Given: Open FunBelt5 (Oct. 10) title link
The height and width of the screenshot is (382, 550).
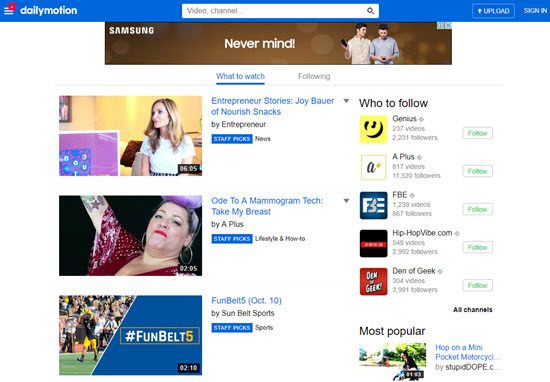Looking at the screenshot, I should click(246, 301).
